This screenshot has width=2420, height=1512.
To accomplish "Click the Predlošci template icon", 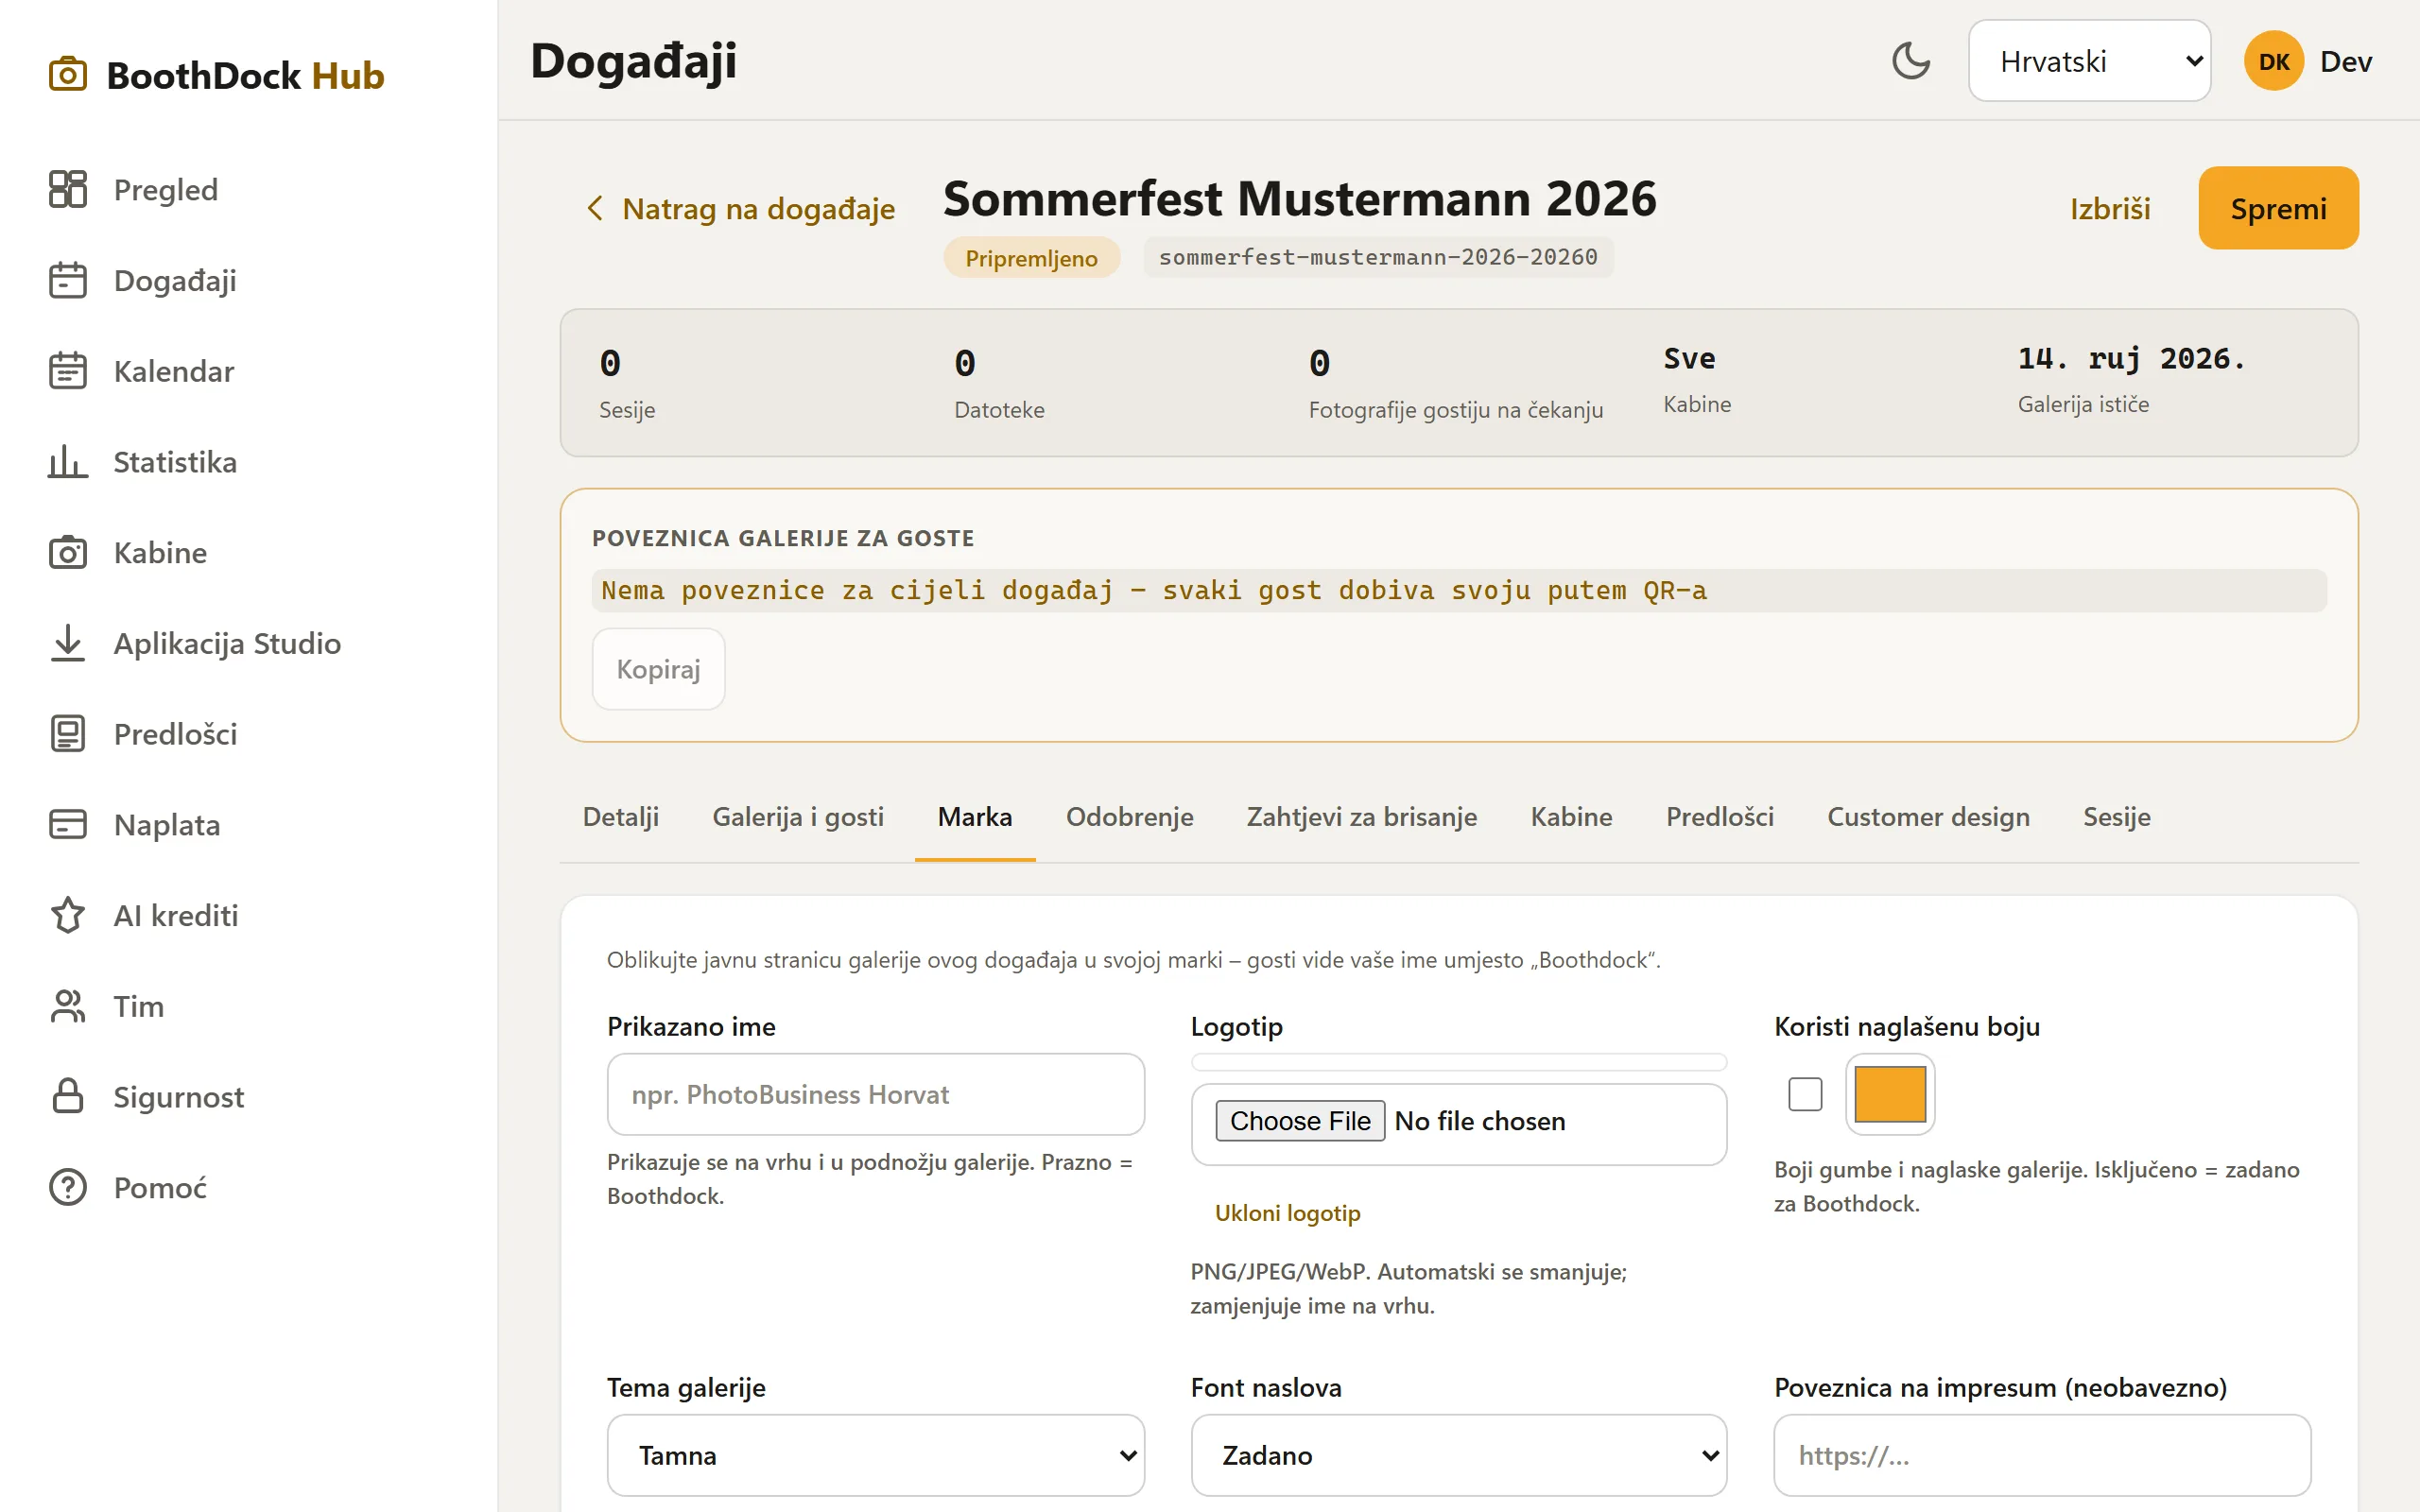I will (x=68, y=734).
